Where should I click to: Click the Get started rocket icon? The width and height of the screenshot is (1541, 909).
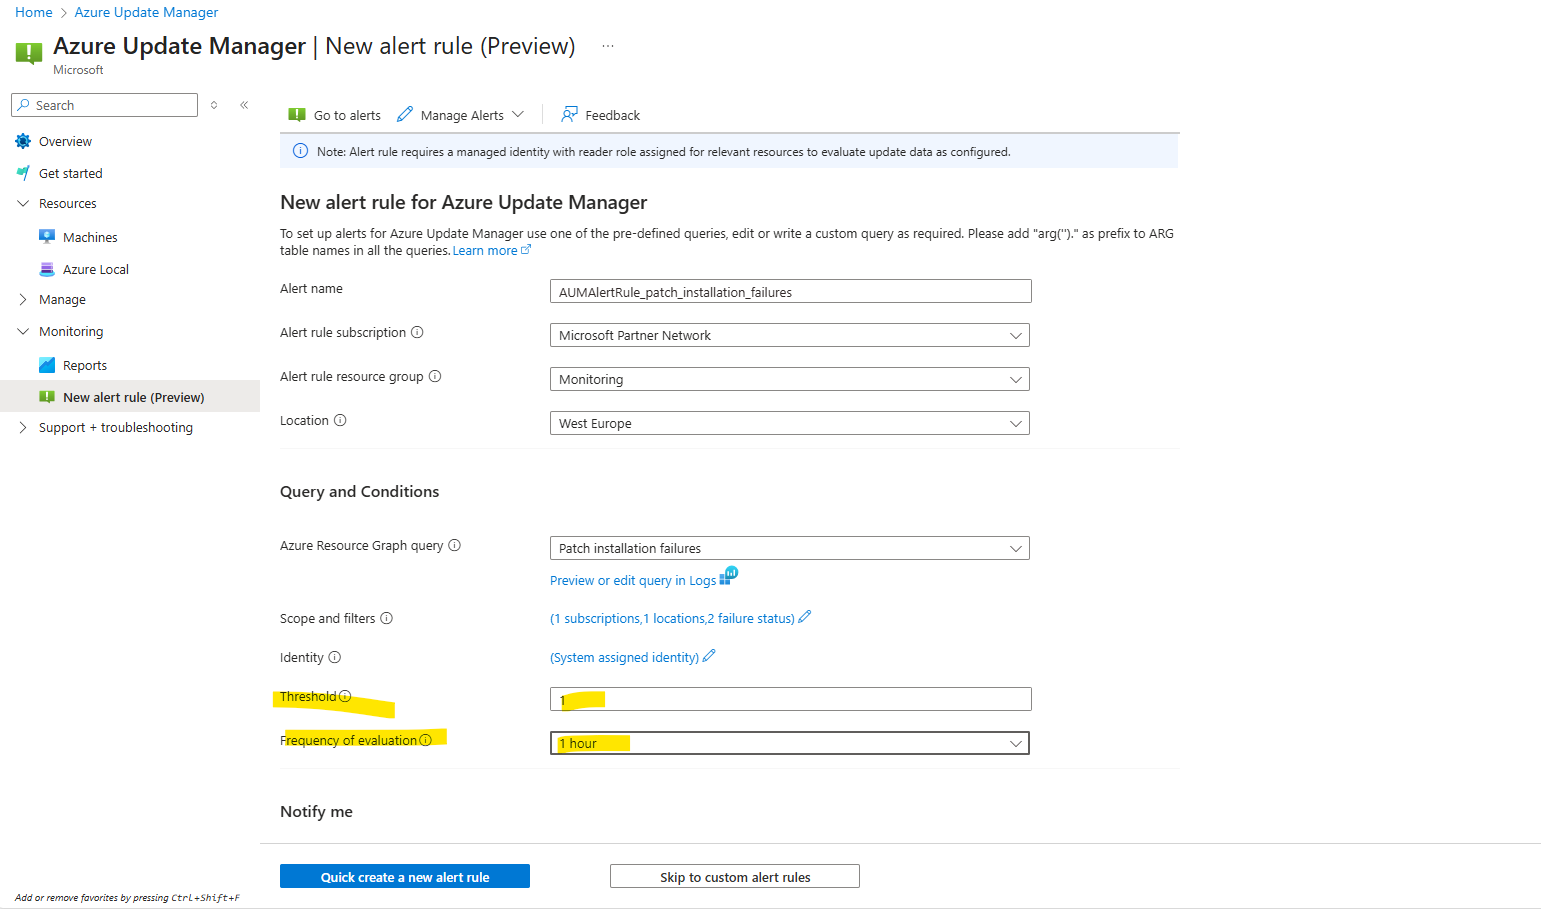[x=23, y=173]
